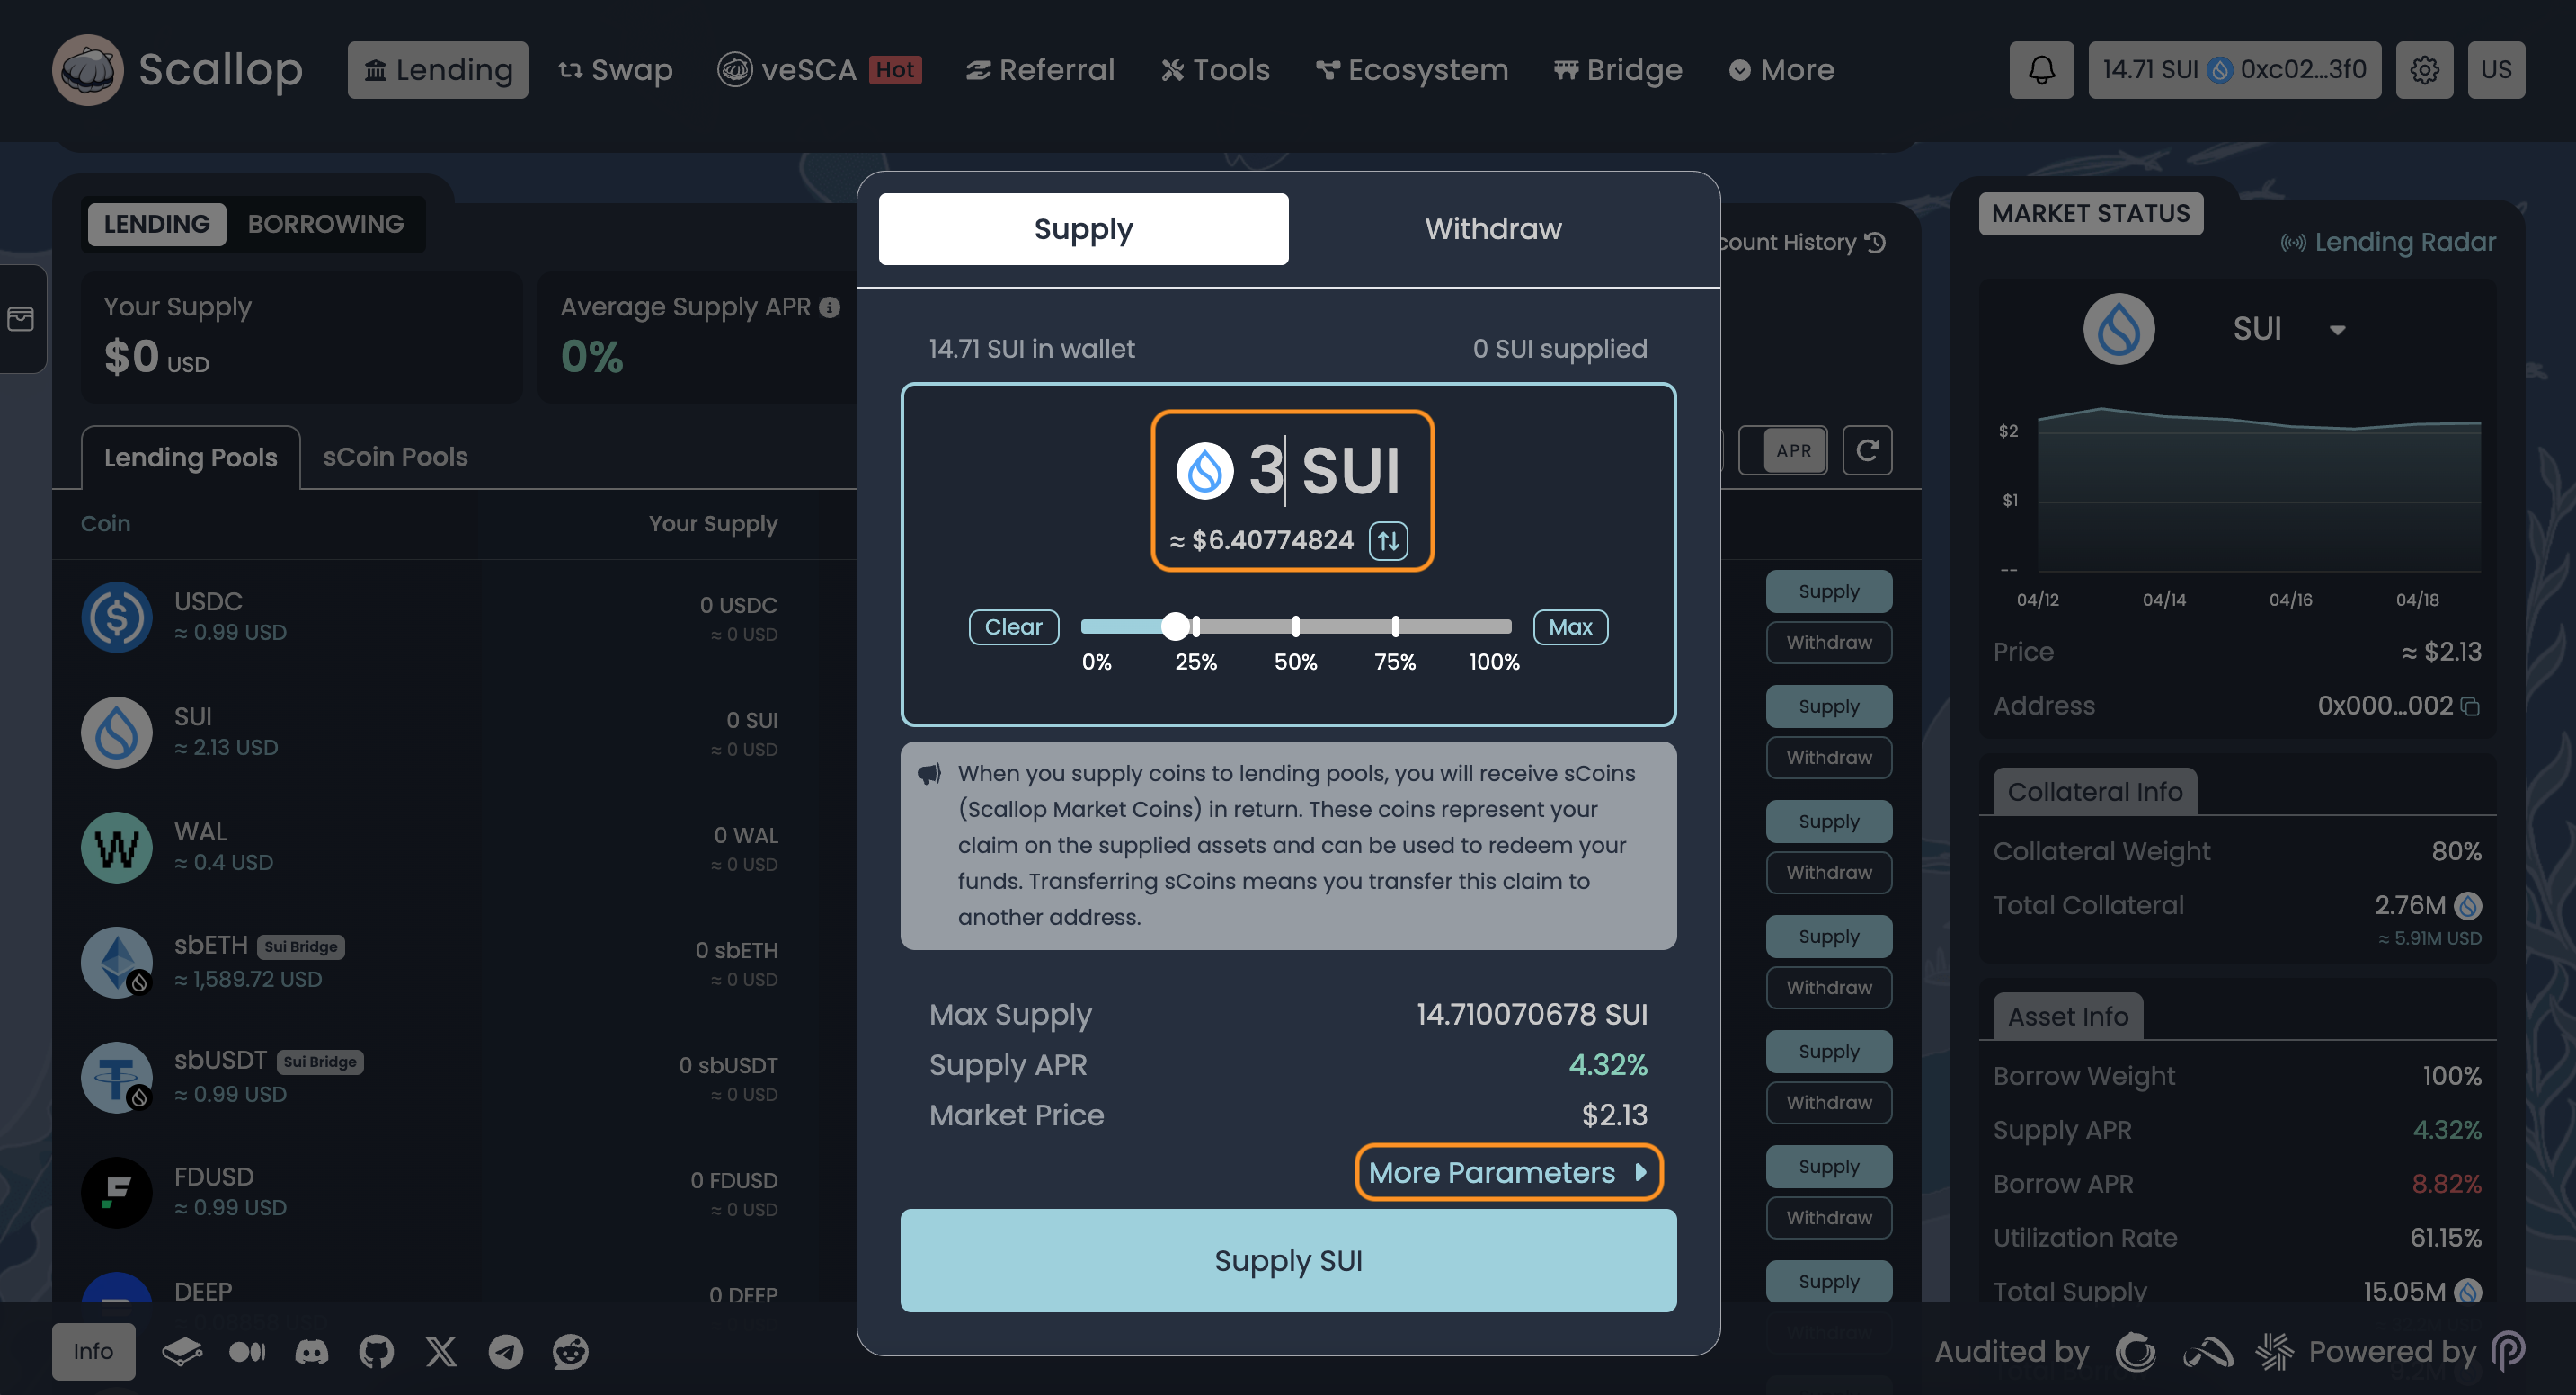Select the Collateral Info tab
This screenshot has width=2576, height=1395.
click(2094, 792)
